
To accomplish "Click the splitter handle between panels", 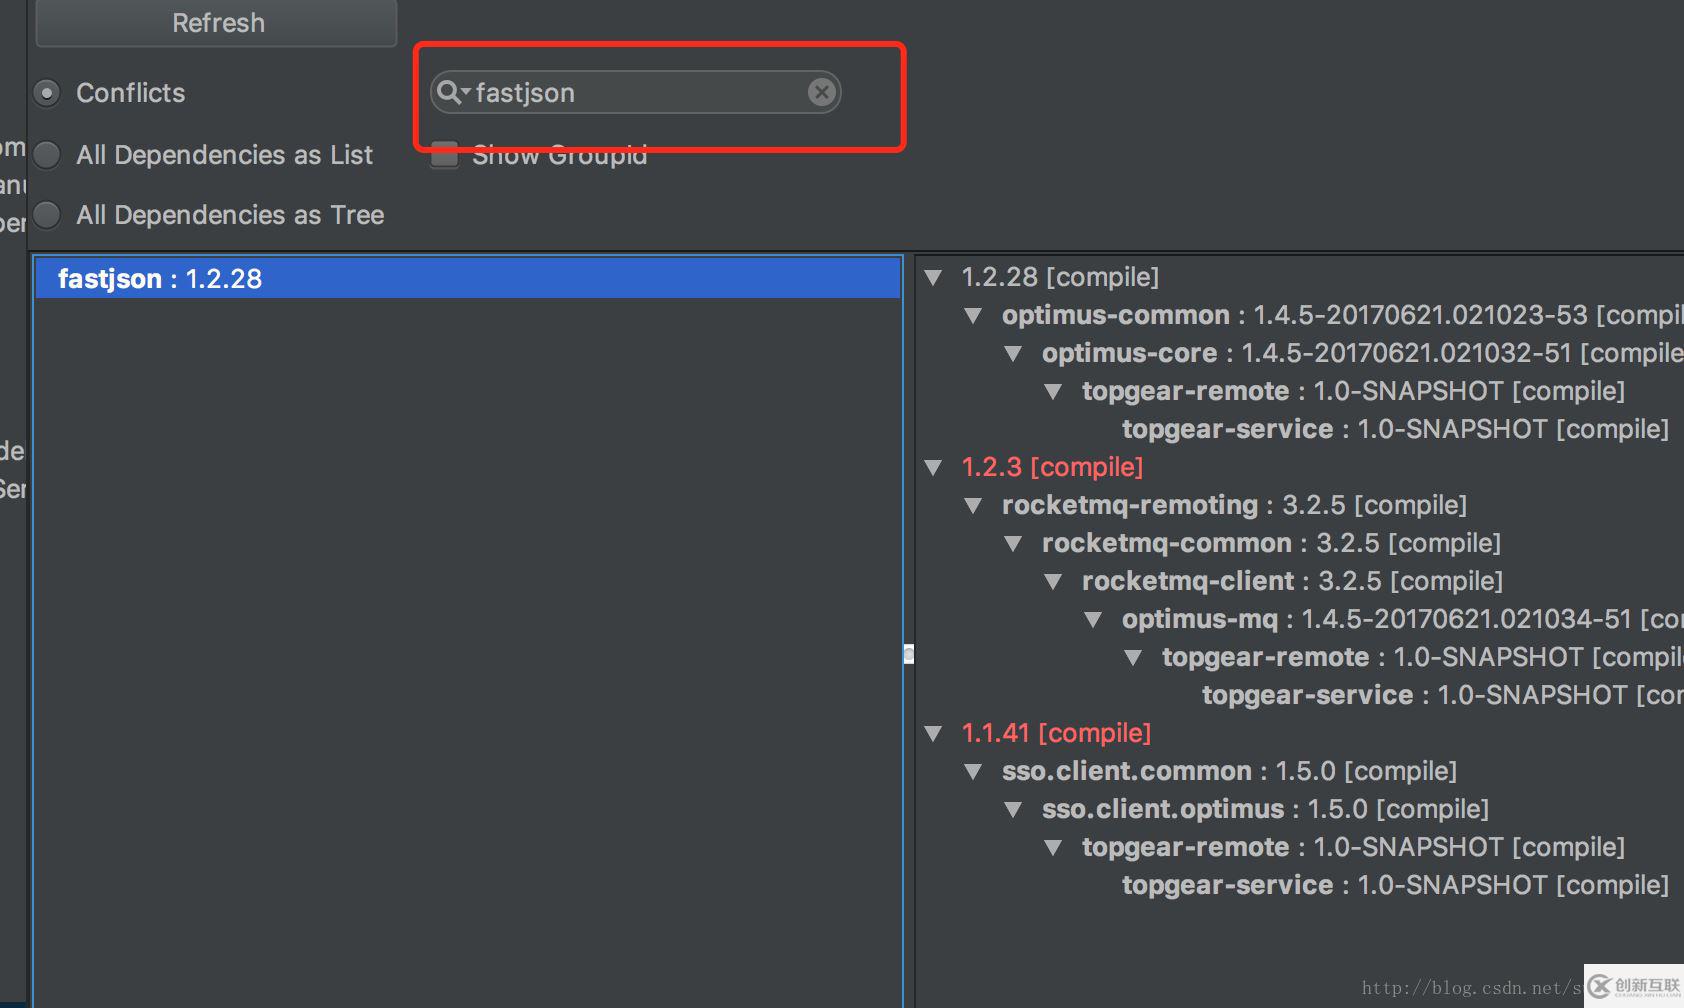I will coord(908,654).
